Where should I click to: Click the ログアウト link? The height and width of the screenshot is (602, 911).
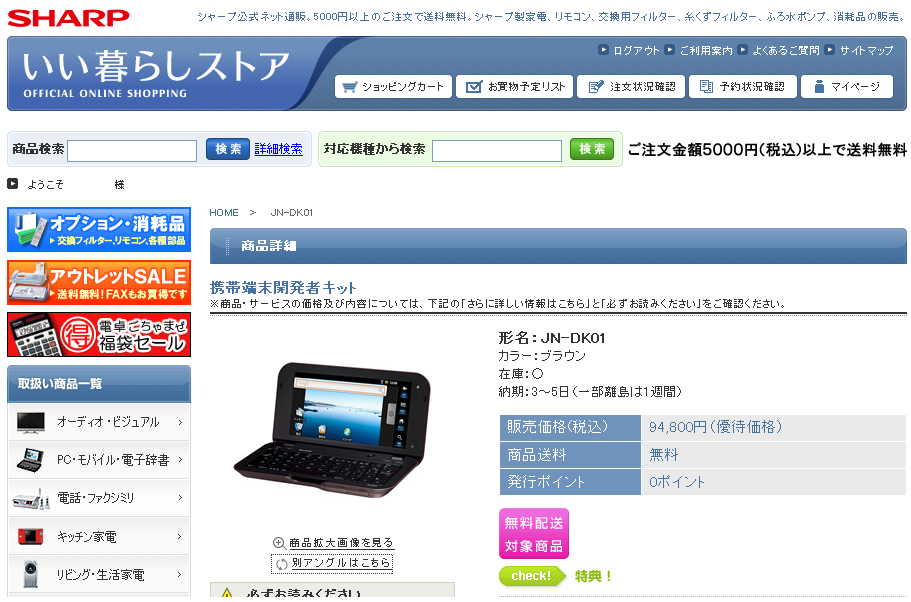pyautogui.click(x=636, y=51)
